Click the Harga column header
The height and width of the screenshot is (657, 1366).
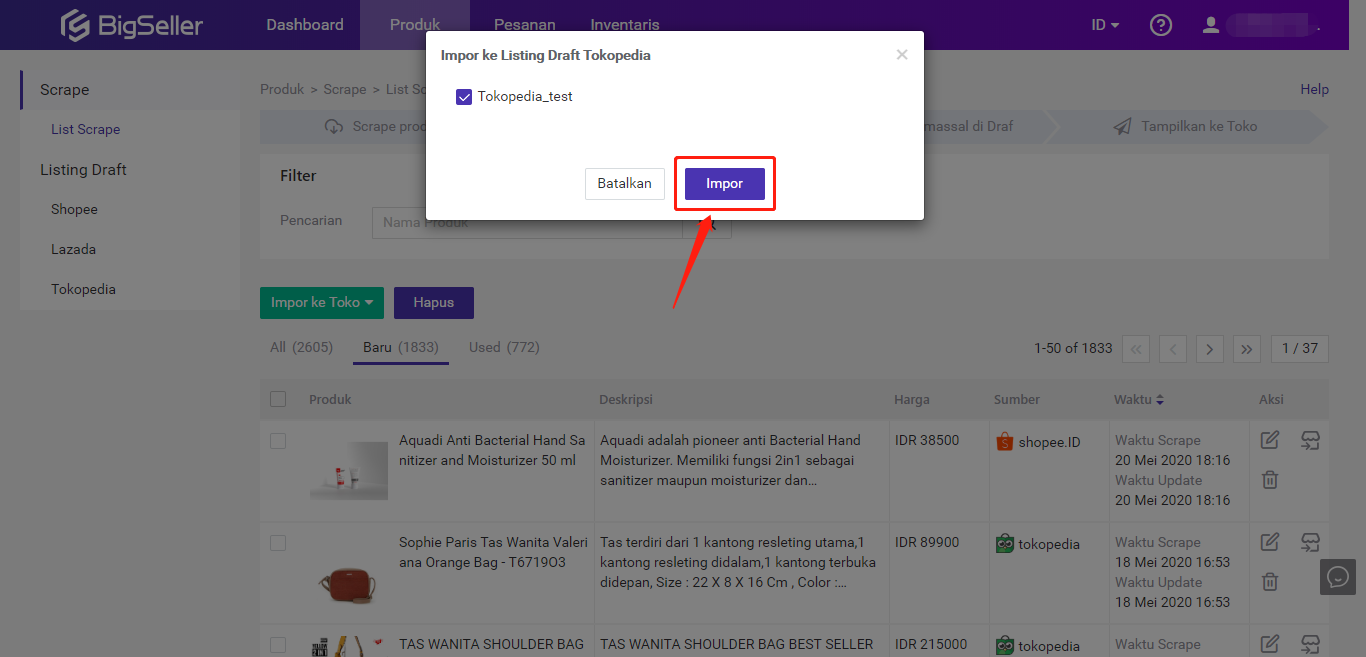pyautogui.click(x=912, y=400)
